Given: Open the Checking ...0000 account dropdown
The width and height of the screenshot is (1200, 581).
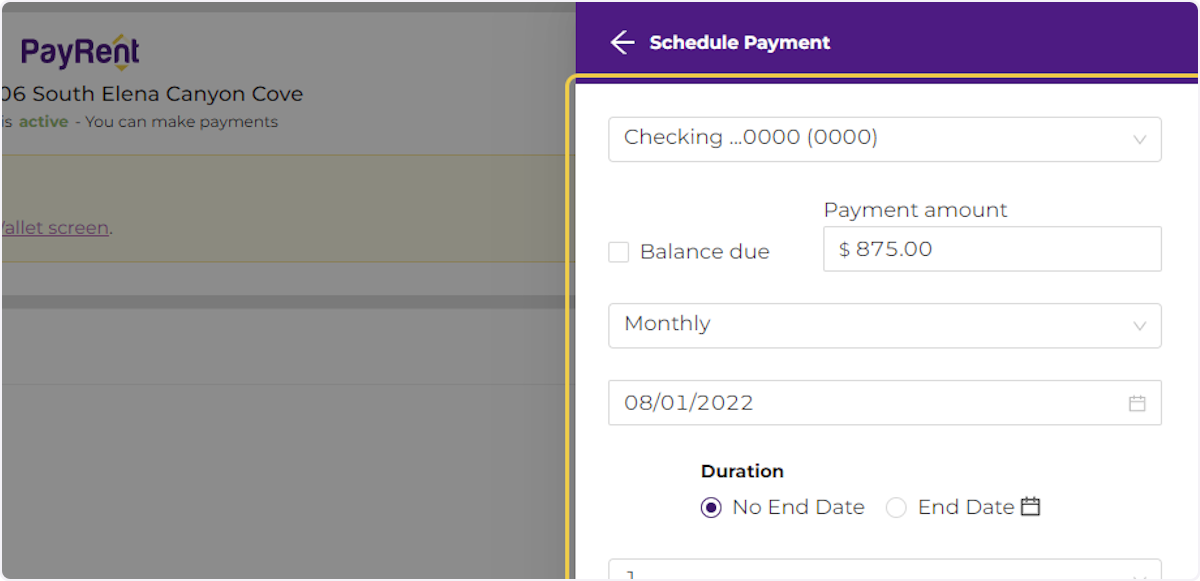Looking at the screenshot, I should tap(885, 139).
